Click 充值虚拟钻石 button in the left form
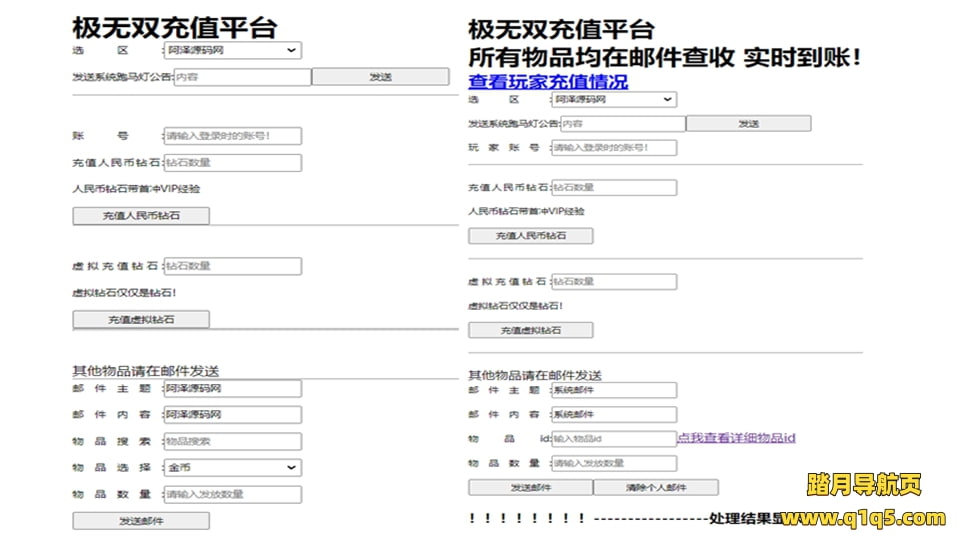This screenshot has width=962, height=543. (x=141, y=320)
